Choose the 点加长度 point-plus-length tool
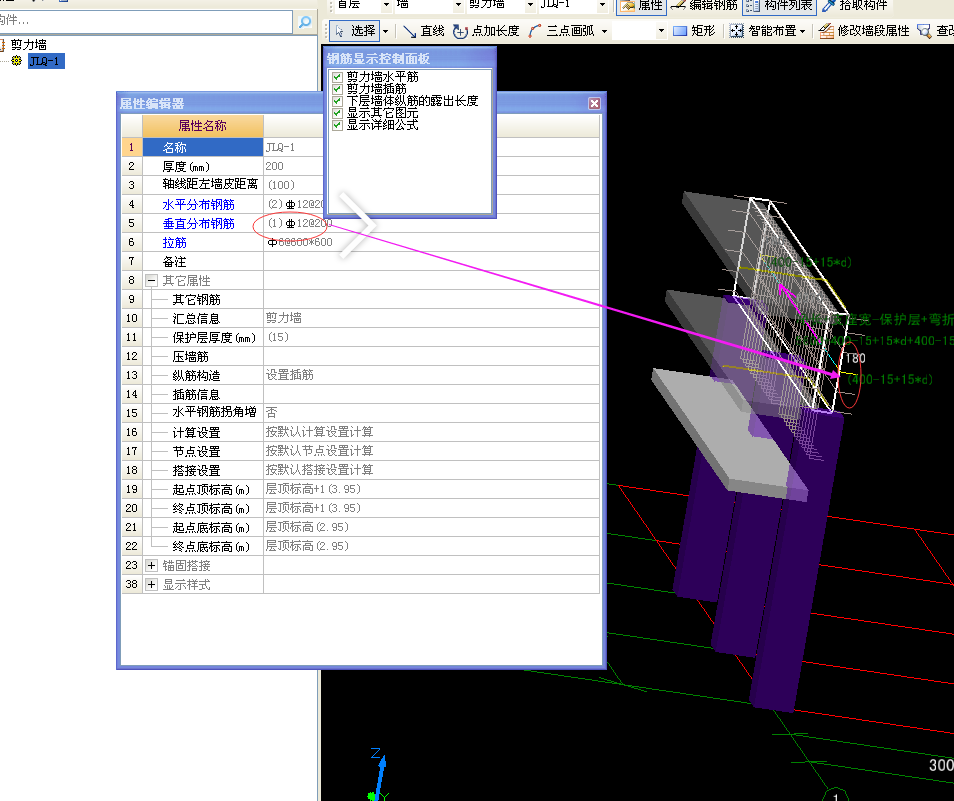The height and width of the screenshot is (801, 954). tap(486, 31)
